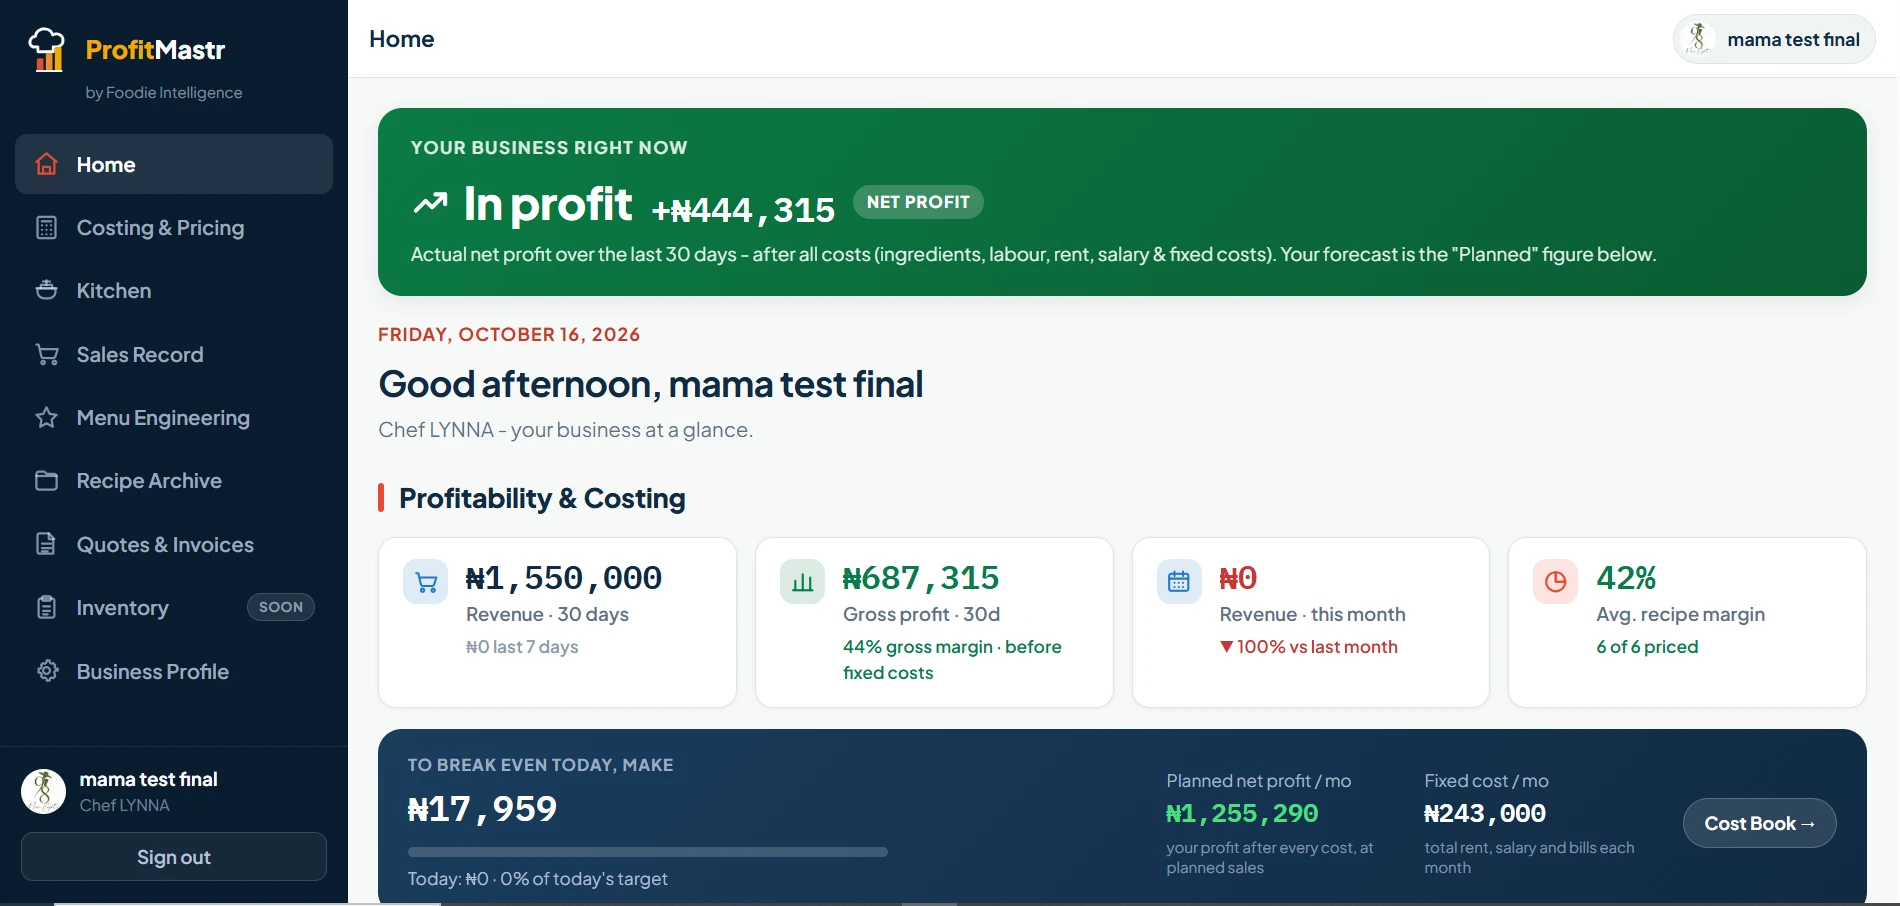Click the Profitability & Costing heading
Image resolution: width=1900 pixels, height=906 pixels.
tap(542, 498)
